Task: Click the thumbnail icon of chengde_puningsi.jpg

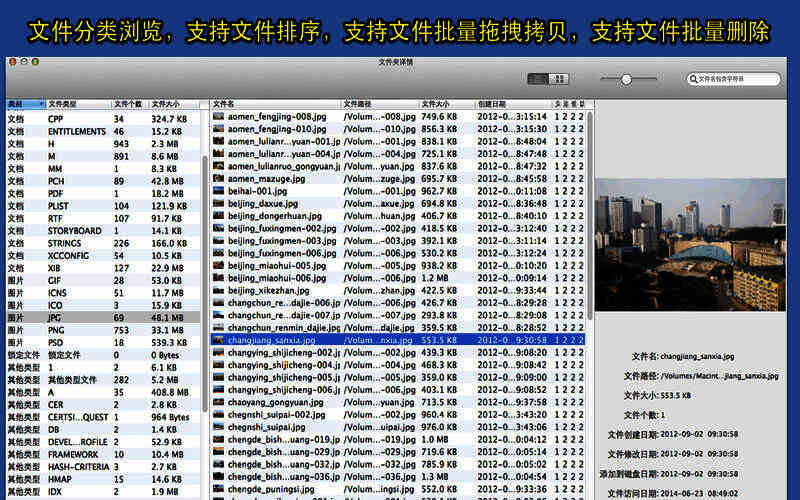Action: [x=219, y=489]
